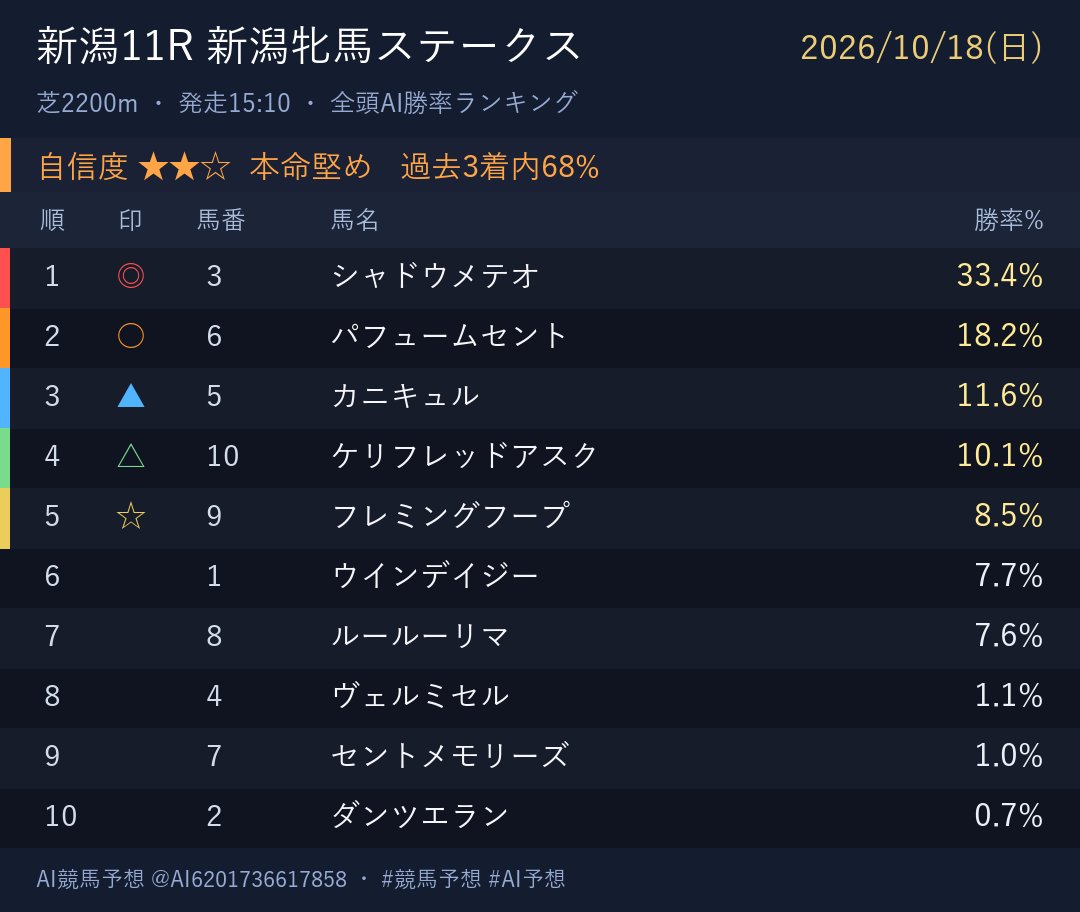The width and height of the screenshot is (1080, 912).
Task: Click the 印 column header
Action: click(x=130, y=220)
